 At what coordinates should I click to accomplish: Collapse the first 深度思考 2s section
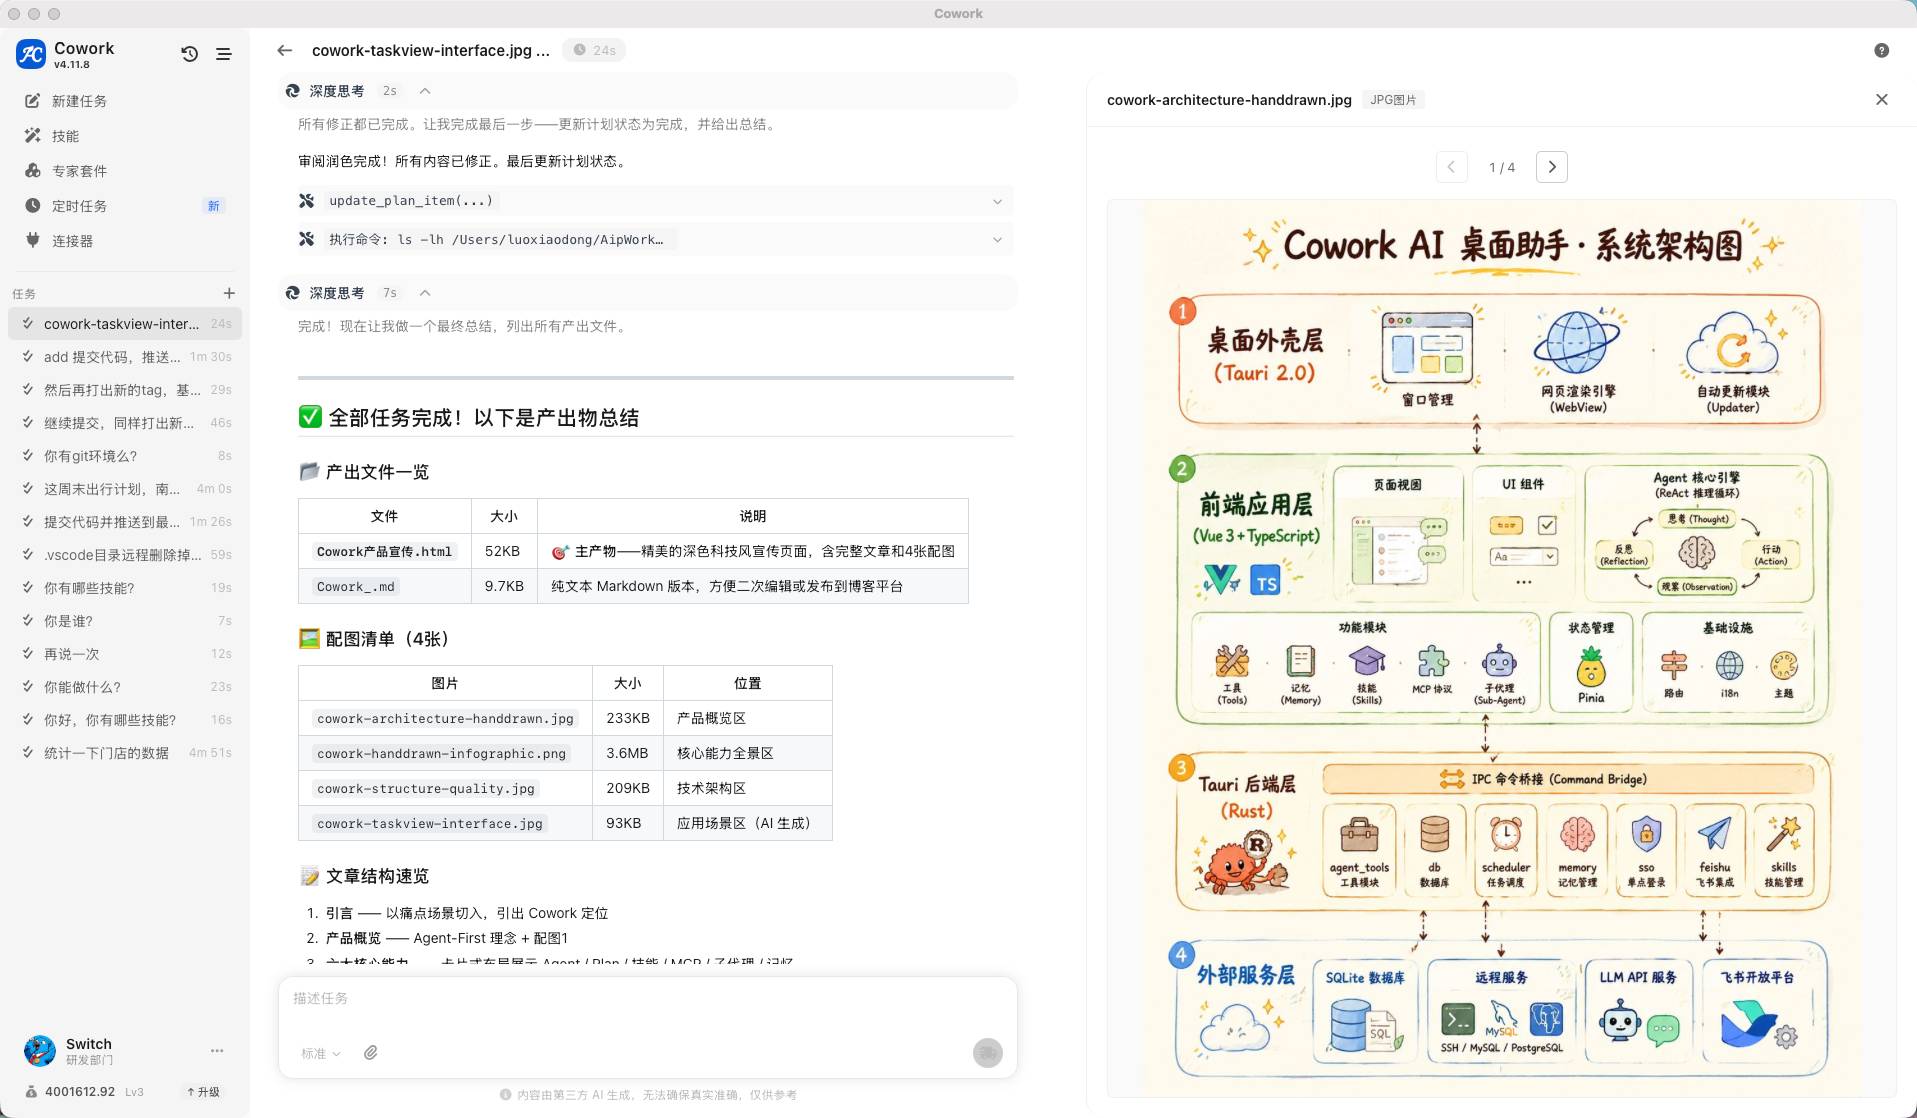point(425,91)
